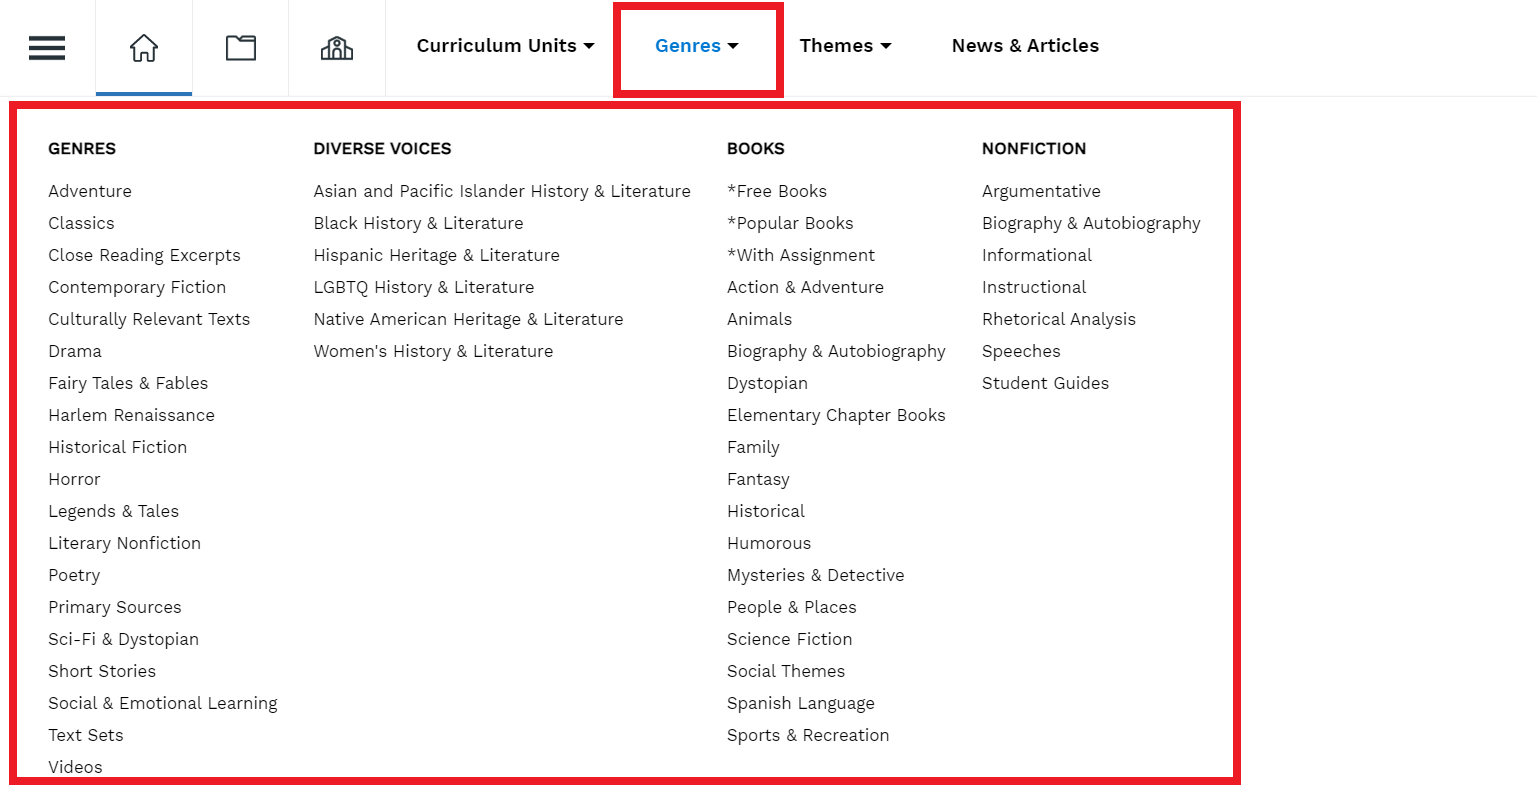1537x786 pixels.
Task: Open Asian and Pacific Islander History & Literature
Action: click(x=502, y=191)
